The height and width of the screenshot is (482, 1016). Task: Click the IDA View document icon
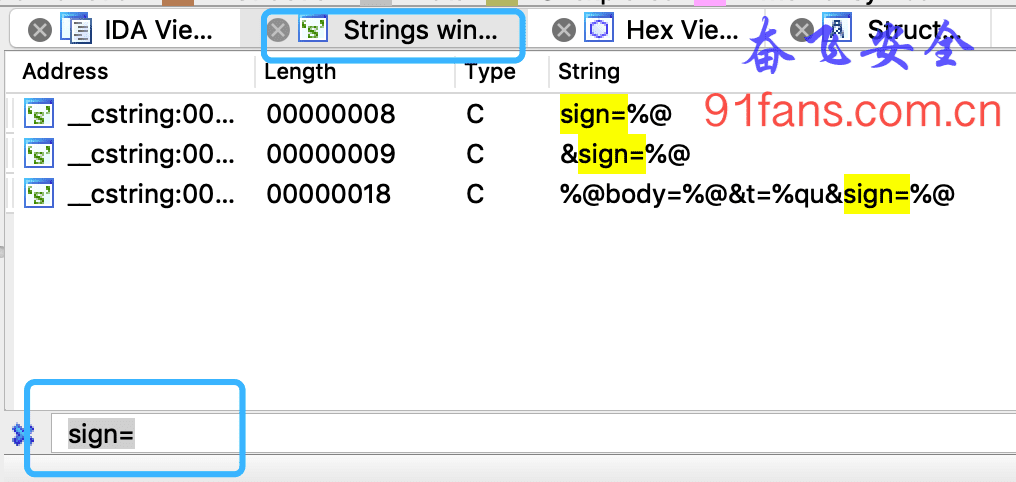[76, 30]
